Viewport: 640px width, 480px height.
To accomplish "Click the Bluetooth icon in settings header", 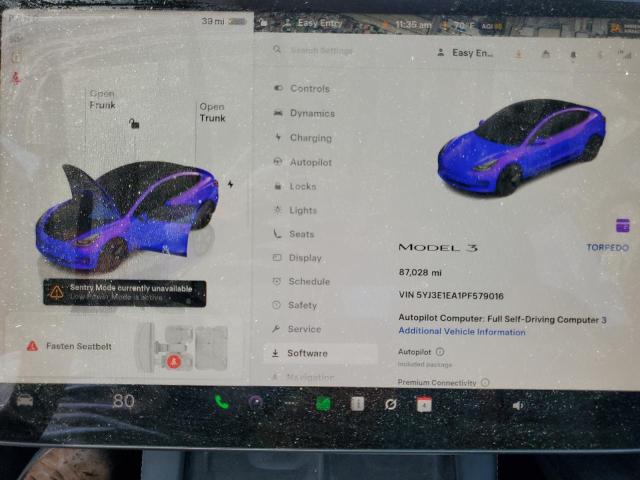I will pos(600,55).
